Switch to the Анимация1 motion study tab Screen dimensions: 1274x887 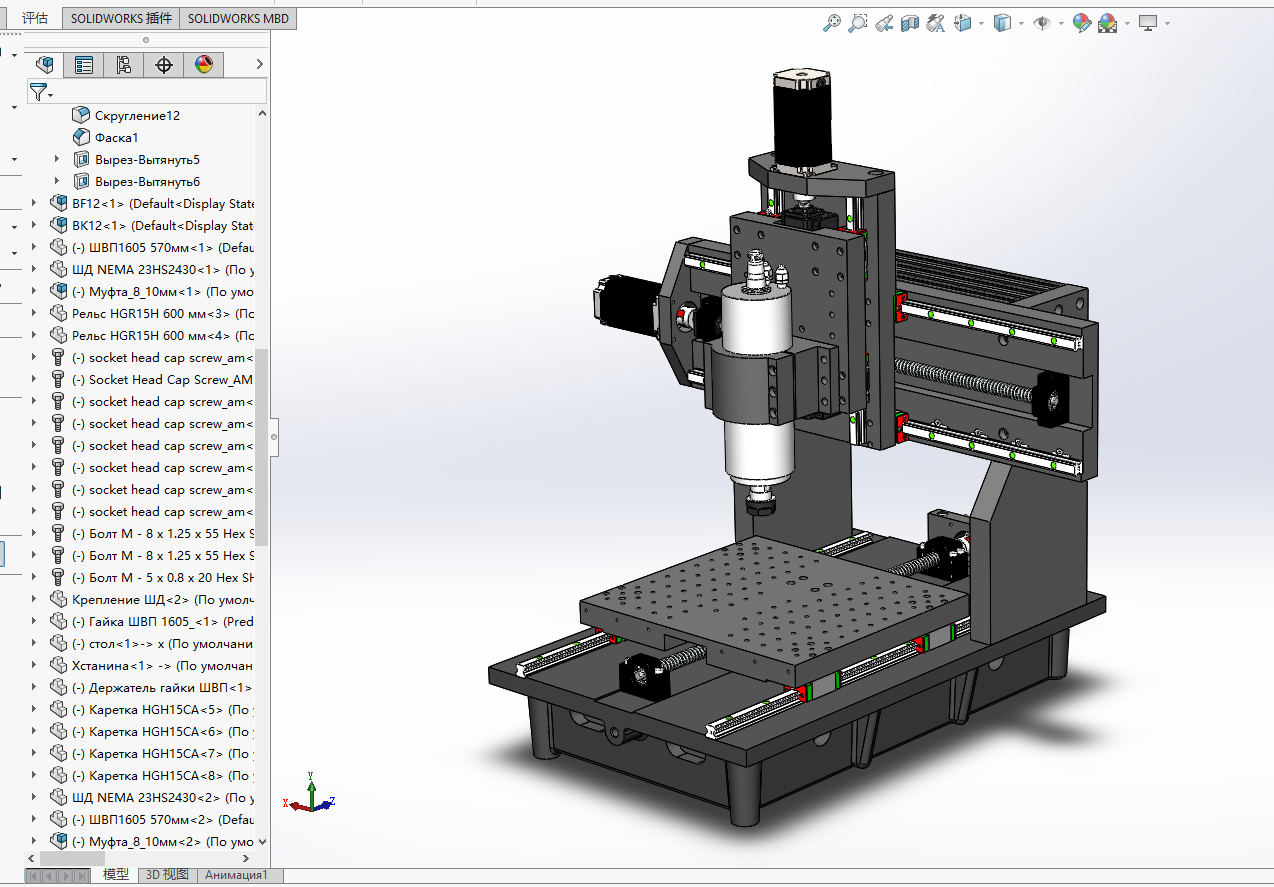coord(236,875)
